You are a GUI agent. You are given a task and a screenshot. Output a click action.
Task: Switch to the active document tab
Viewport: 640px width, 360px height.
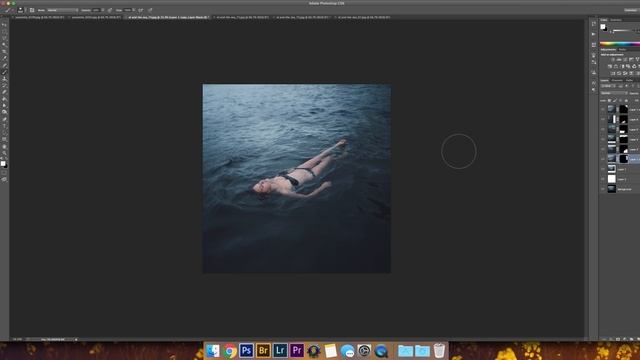(x=168, y=18)
